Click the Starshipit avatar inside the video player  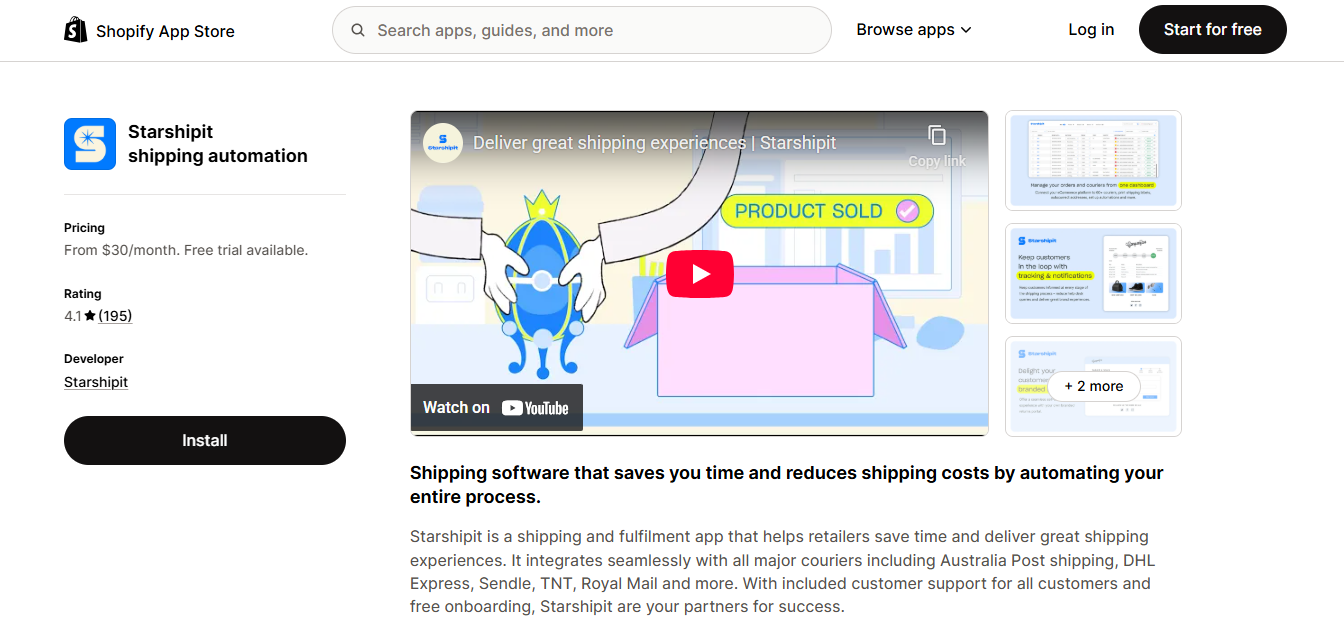click(442, 142)
